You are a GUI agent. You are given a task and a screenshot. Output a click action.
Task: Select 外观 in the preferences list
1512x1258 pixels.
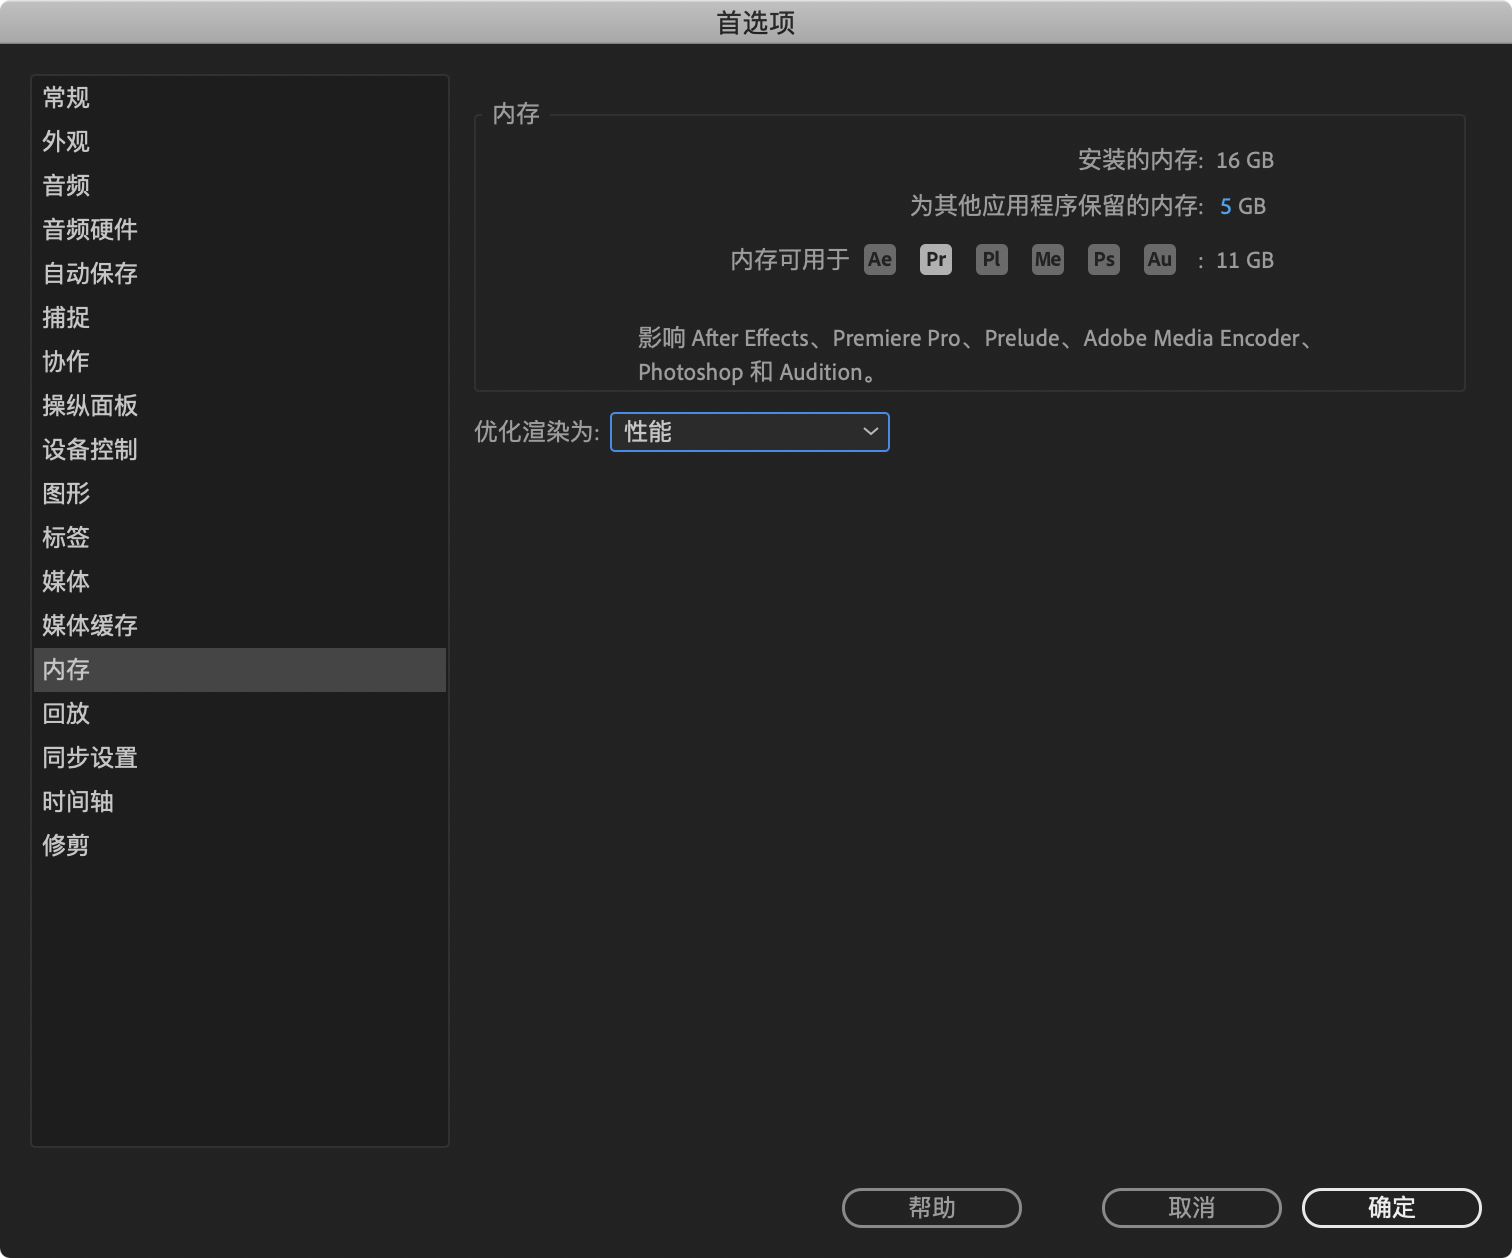point(240,142)
